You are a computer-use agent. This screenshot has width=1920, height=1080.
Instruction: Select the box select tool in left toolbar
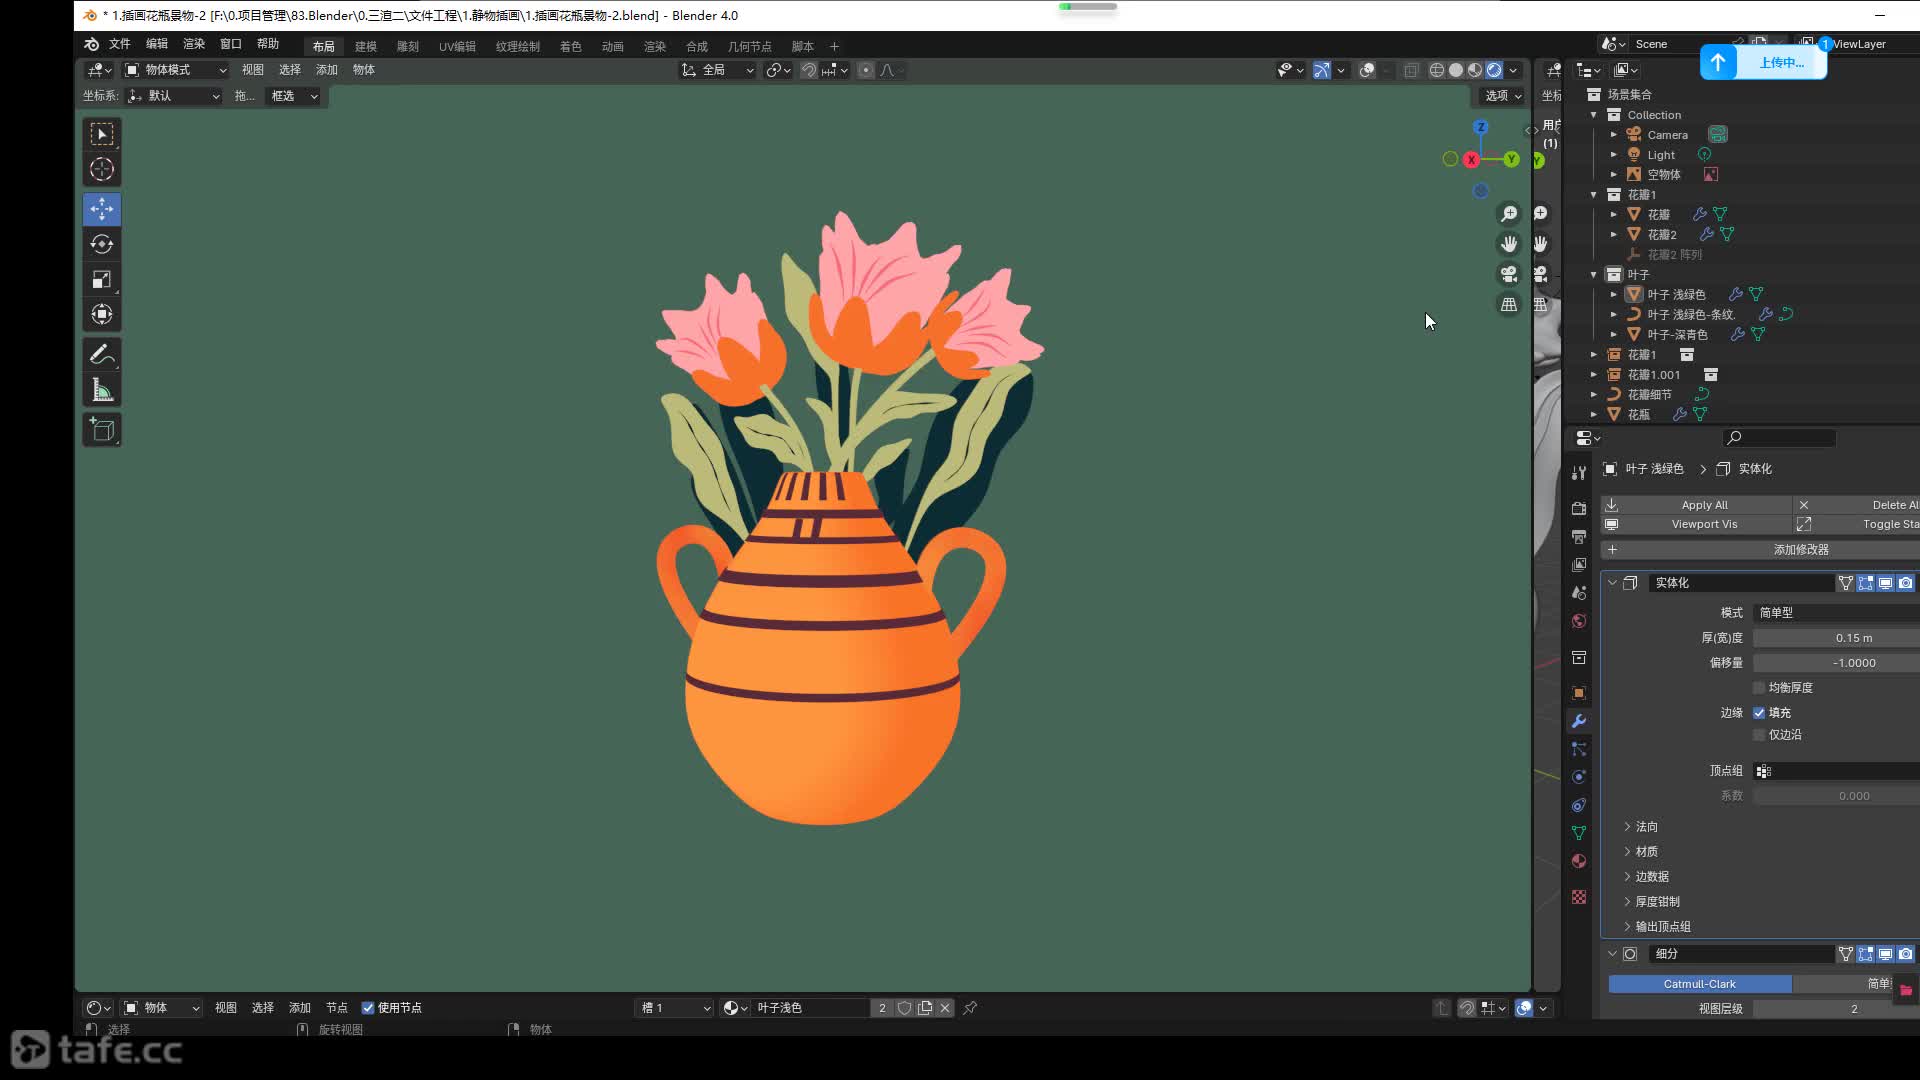coord(102,134)
